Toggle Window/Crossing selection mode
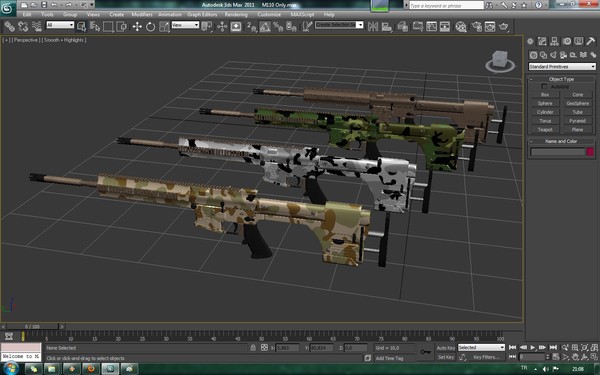600x375 pixels. pyautogui.click(x=122, y=26)
